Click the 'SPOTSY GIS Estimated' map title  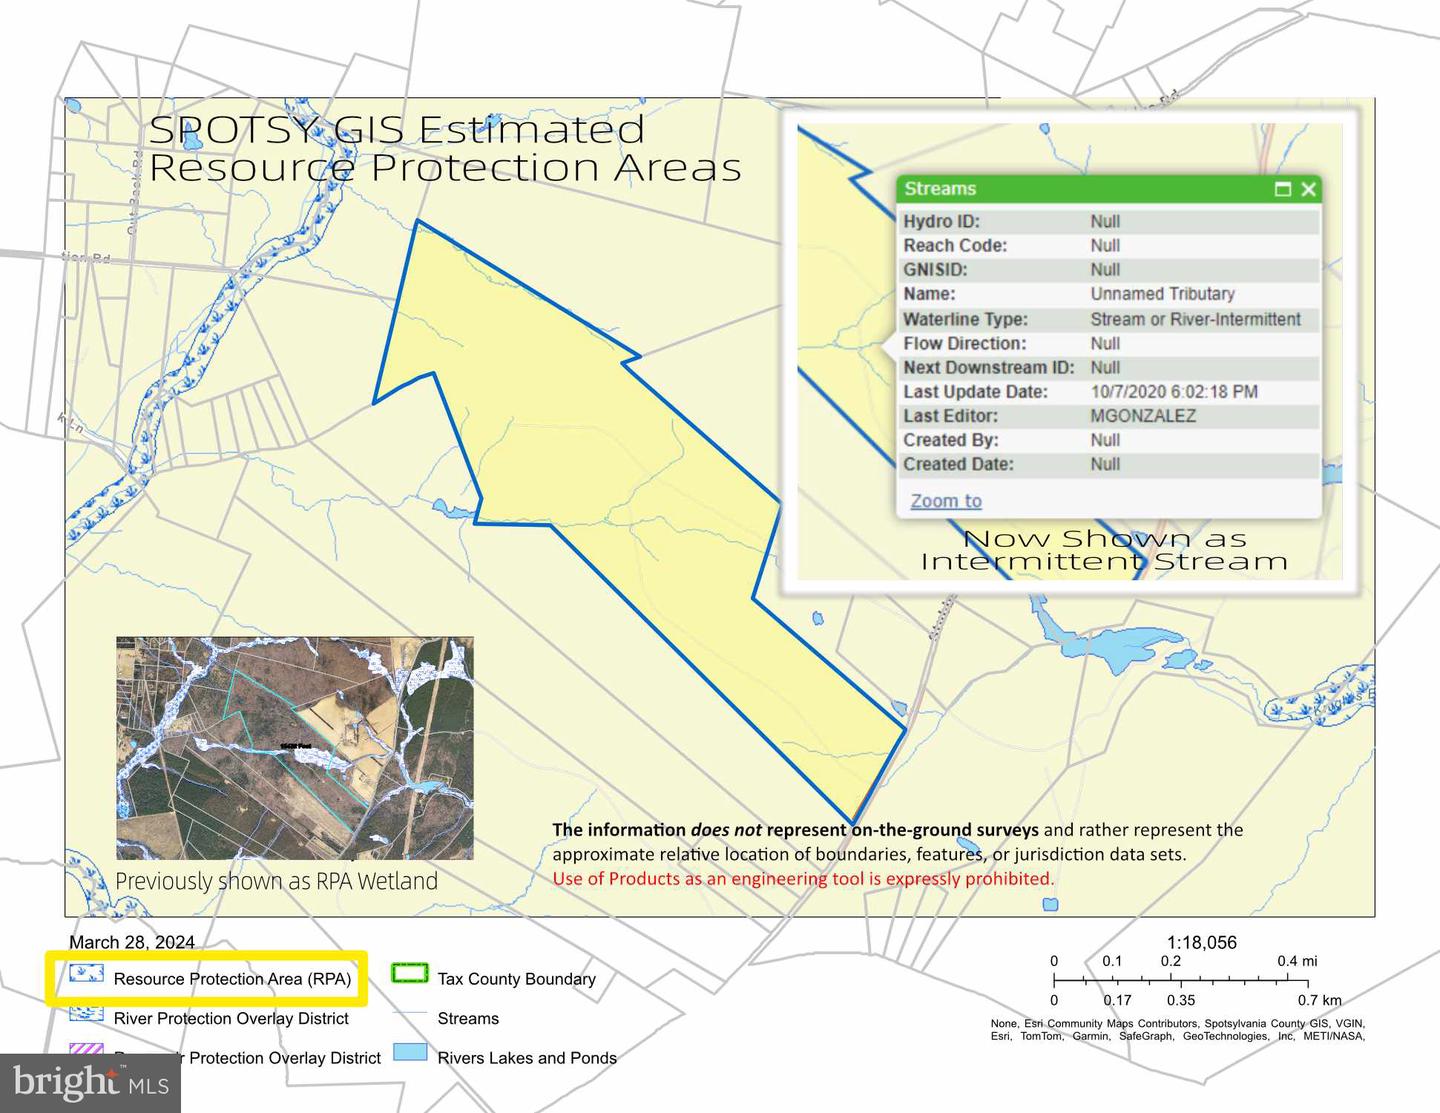pyautogui.click(x=397, y=130)
